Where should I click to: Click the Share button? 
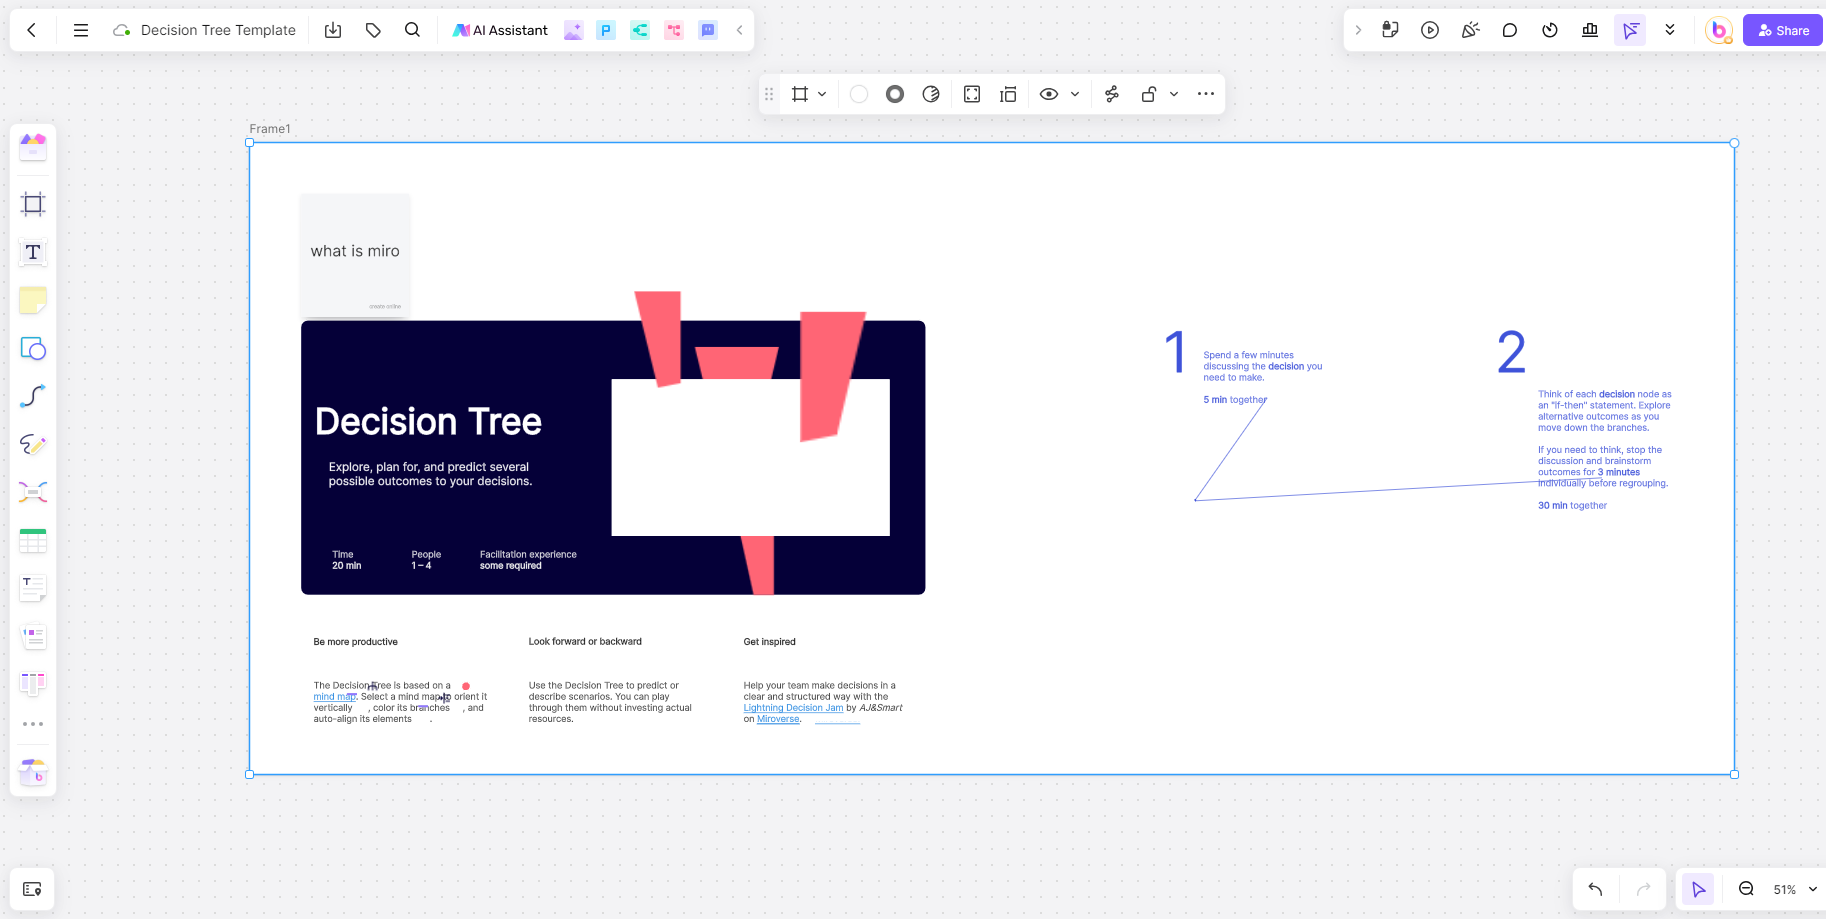pyautogui.click(x=1783, y=30)
